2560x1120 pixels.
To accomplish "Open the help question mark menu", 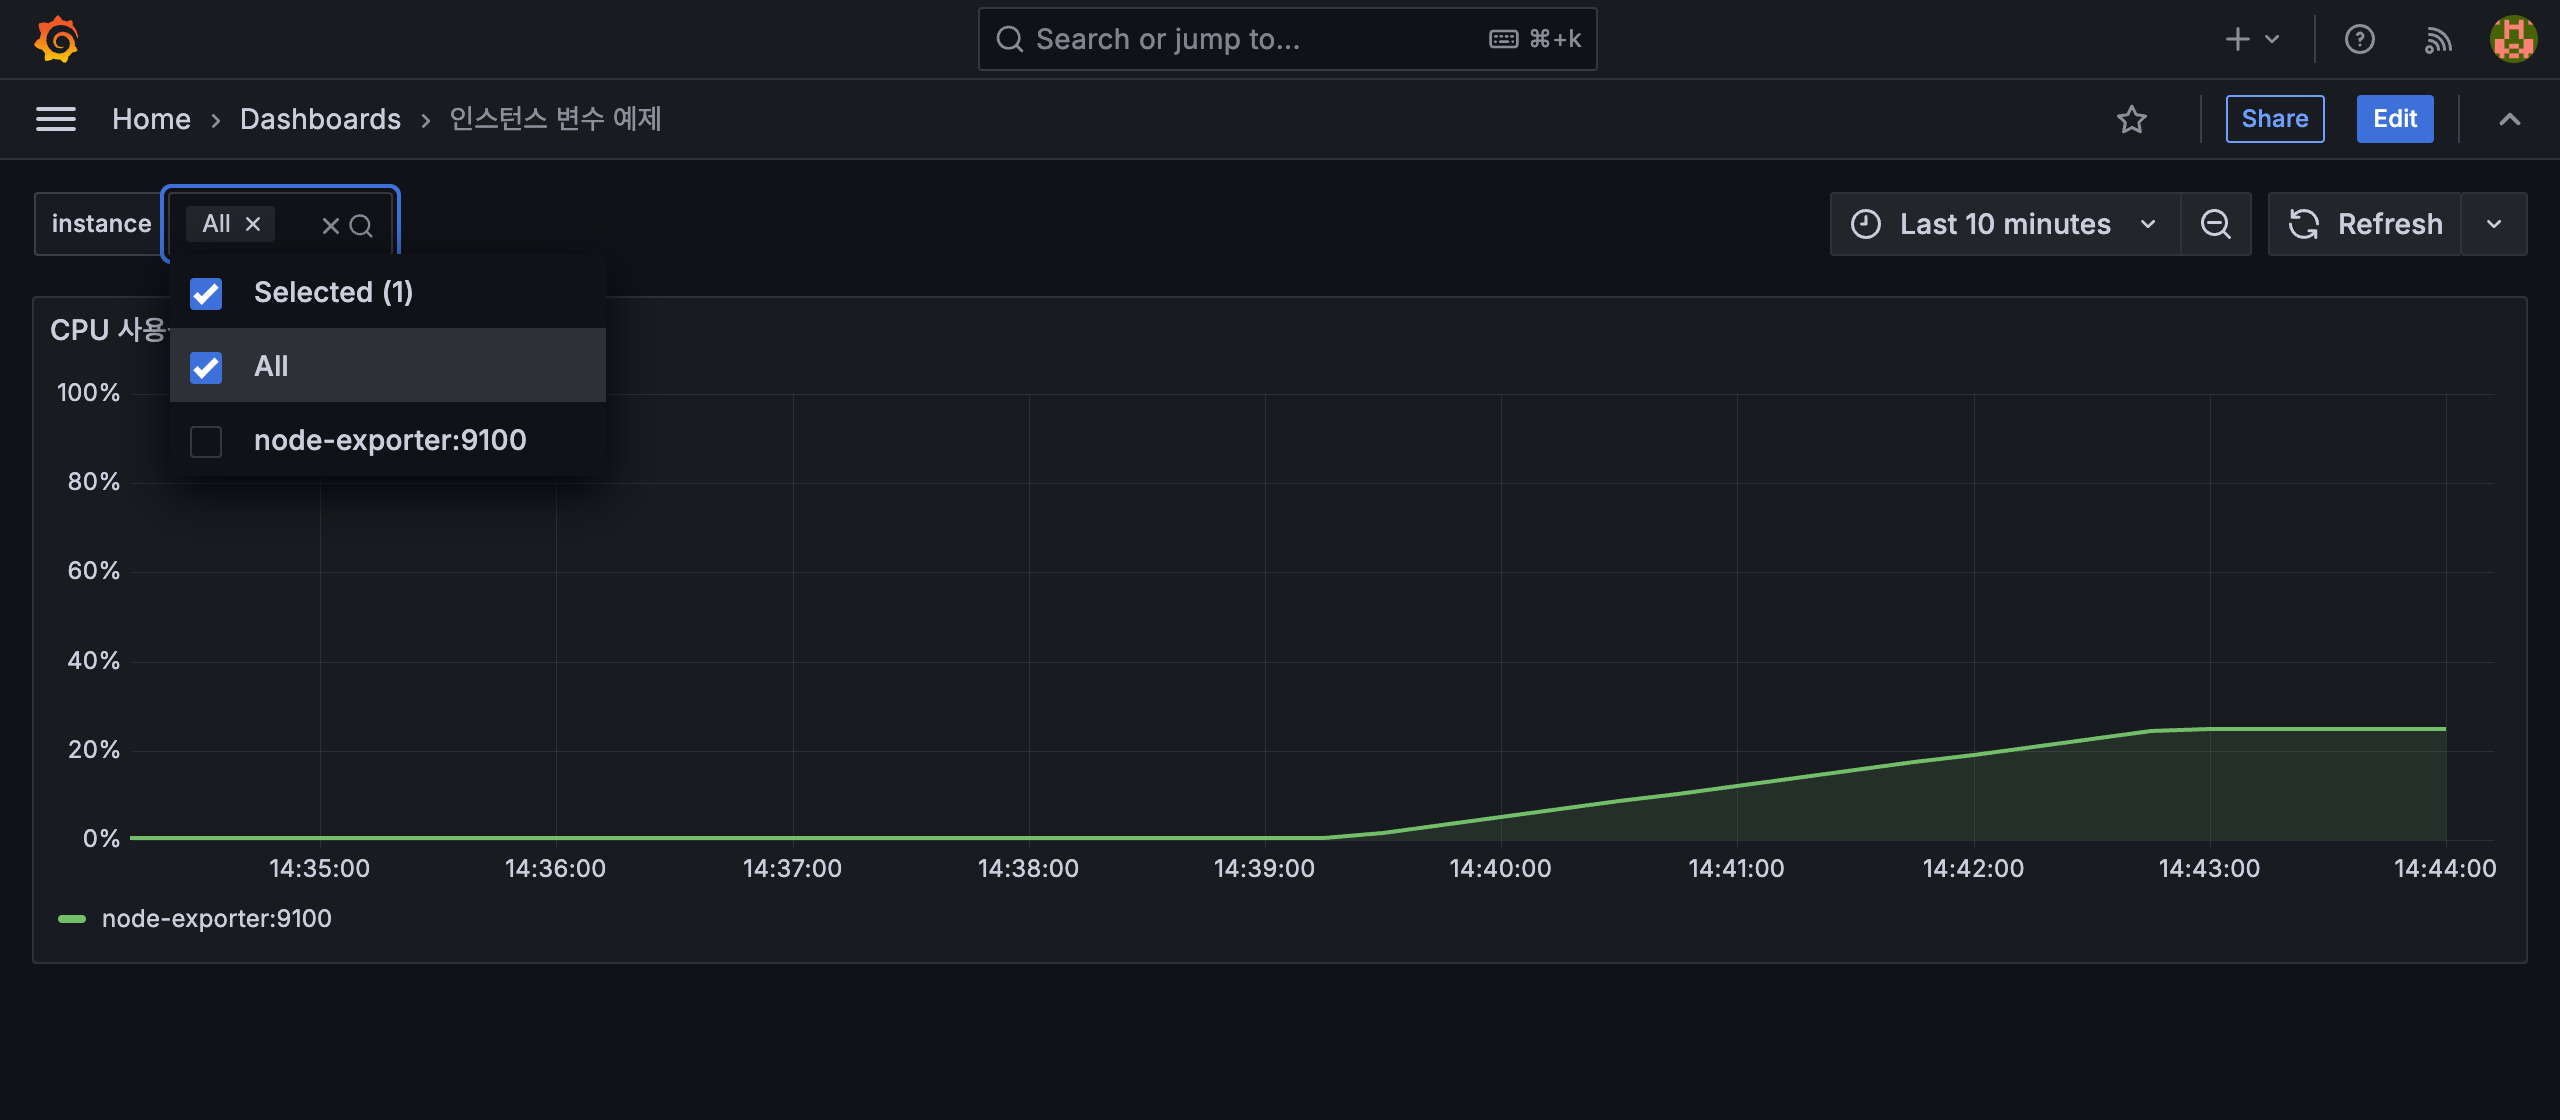I will point(2359,39).
